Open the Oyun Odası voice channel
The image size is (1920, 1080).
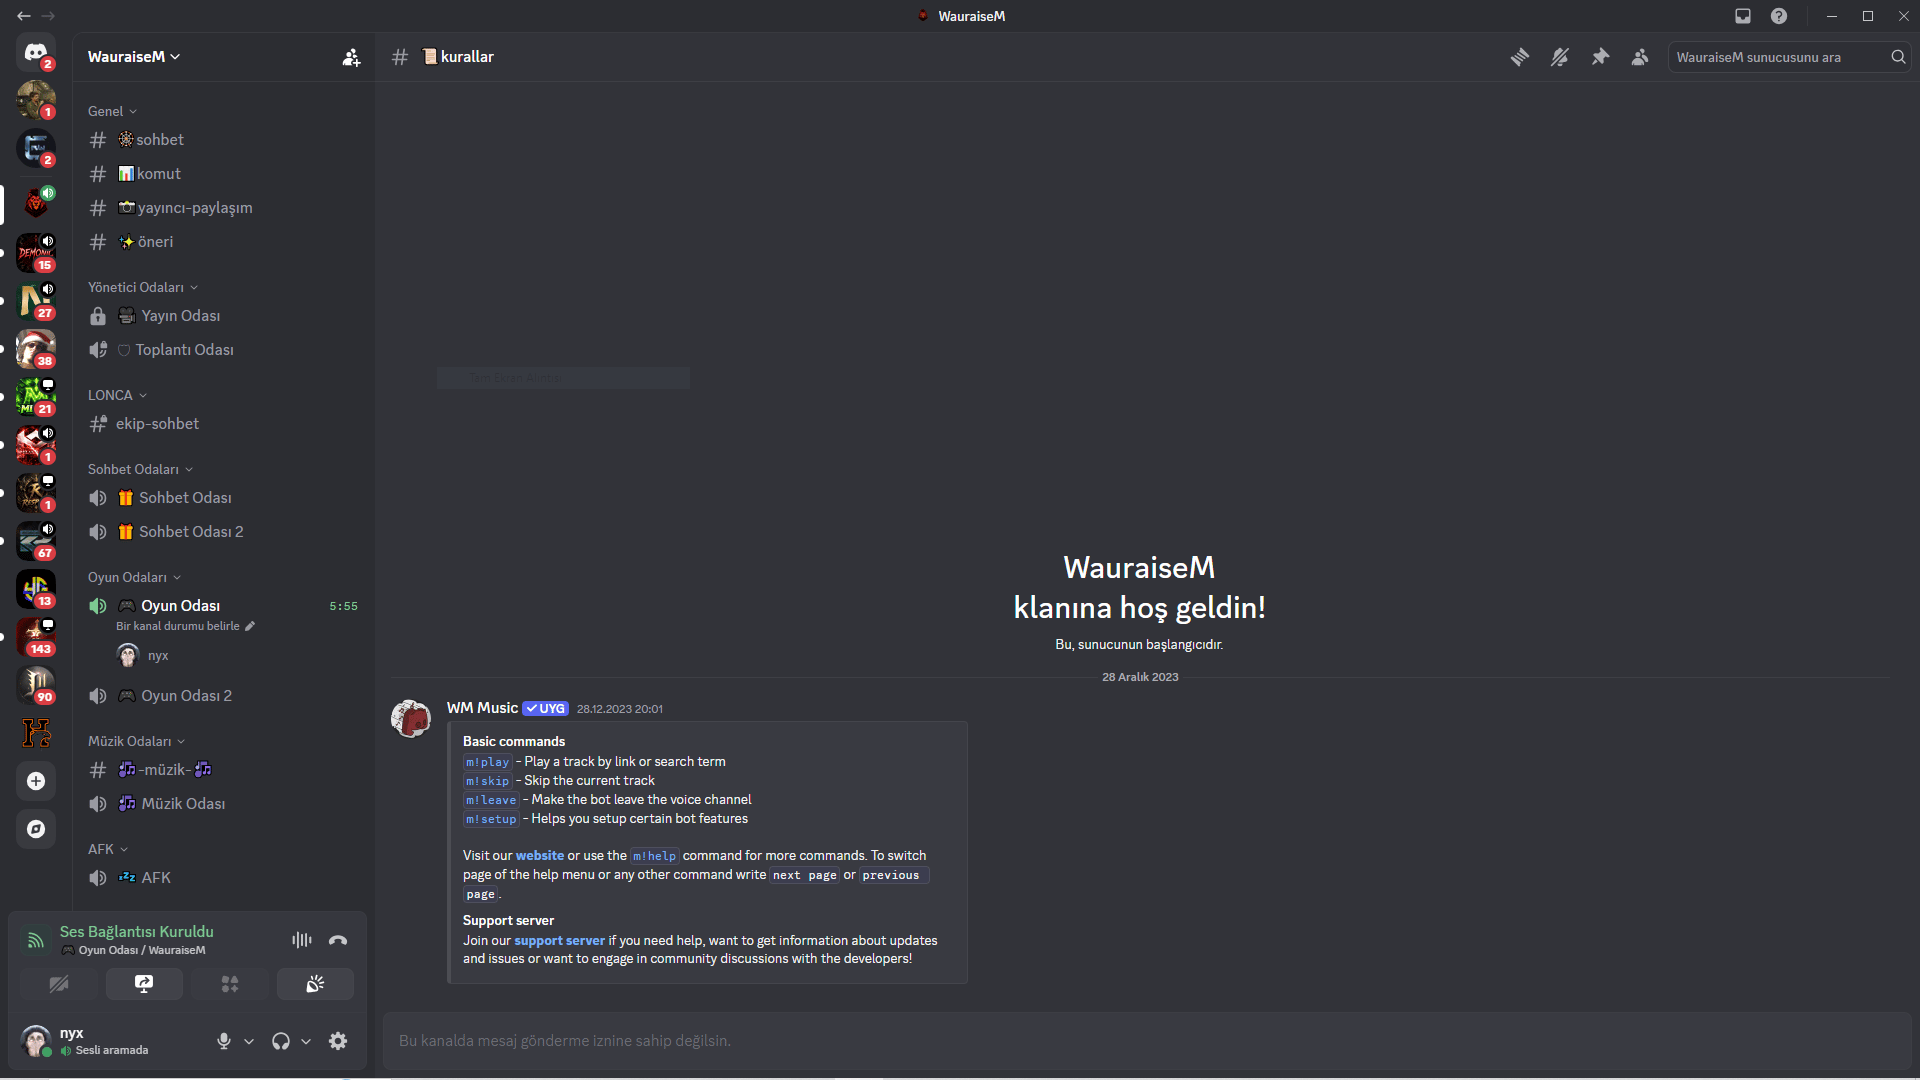click(223, 606)
